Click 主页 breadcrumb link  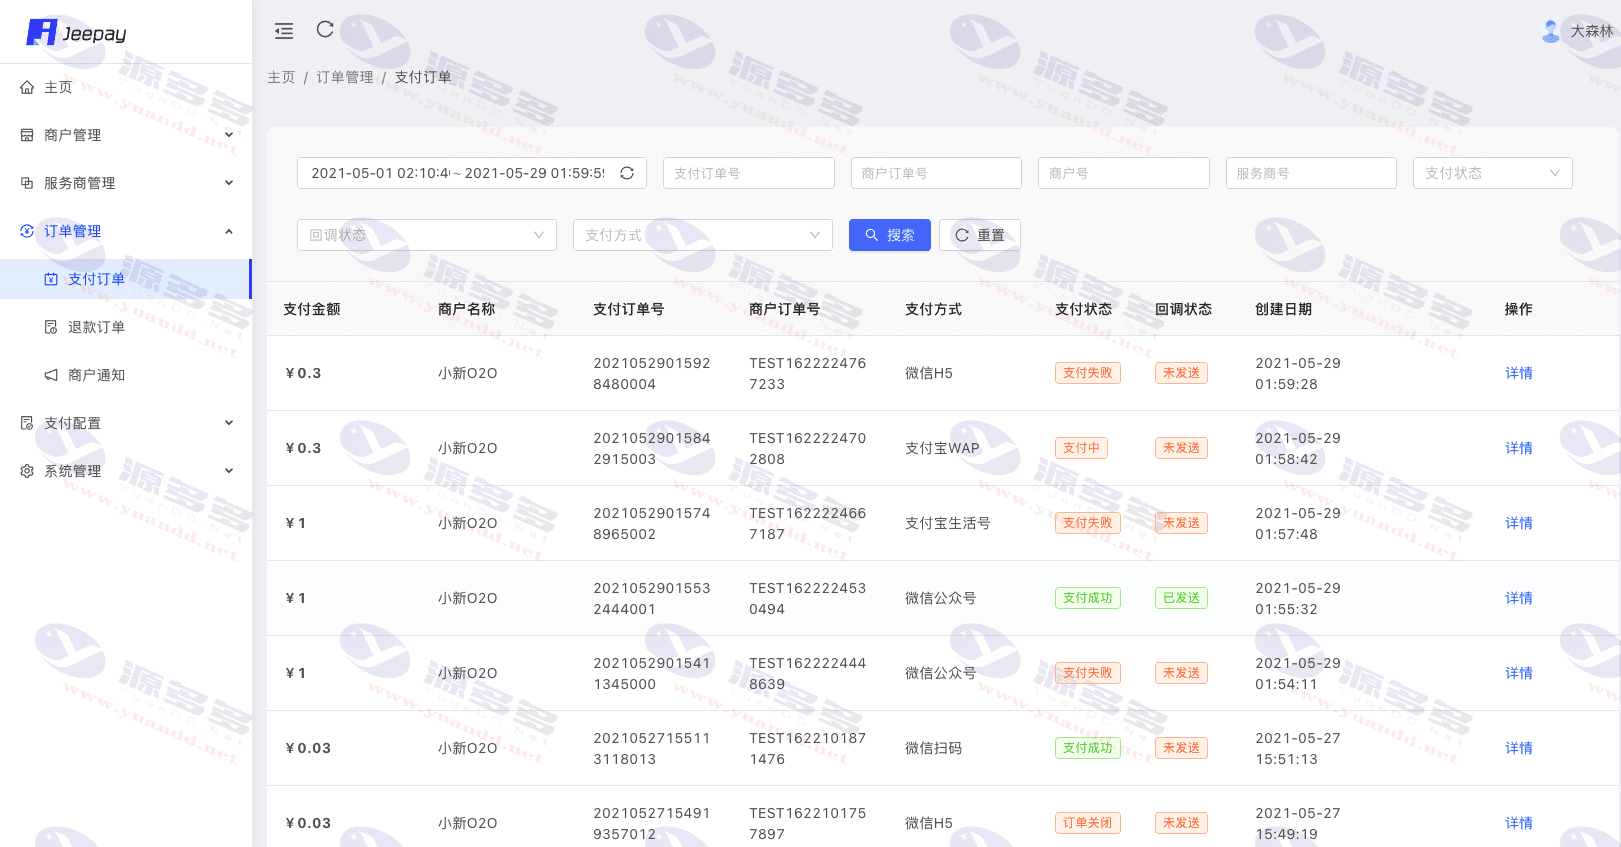(x=282, y=77)
